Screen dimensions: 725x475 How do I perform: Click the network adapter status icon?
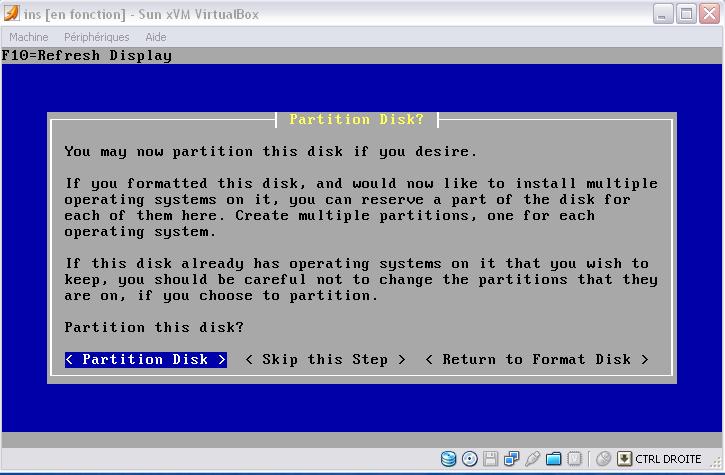[512, 460]
